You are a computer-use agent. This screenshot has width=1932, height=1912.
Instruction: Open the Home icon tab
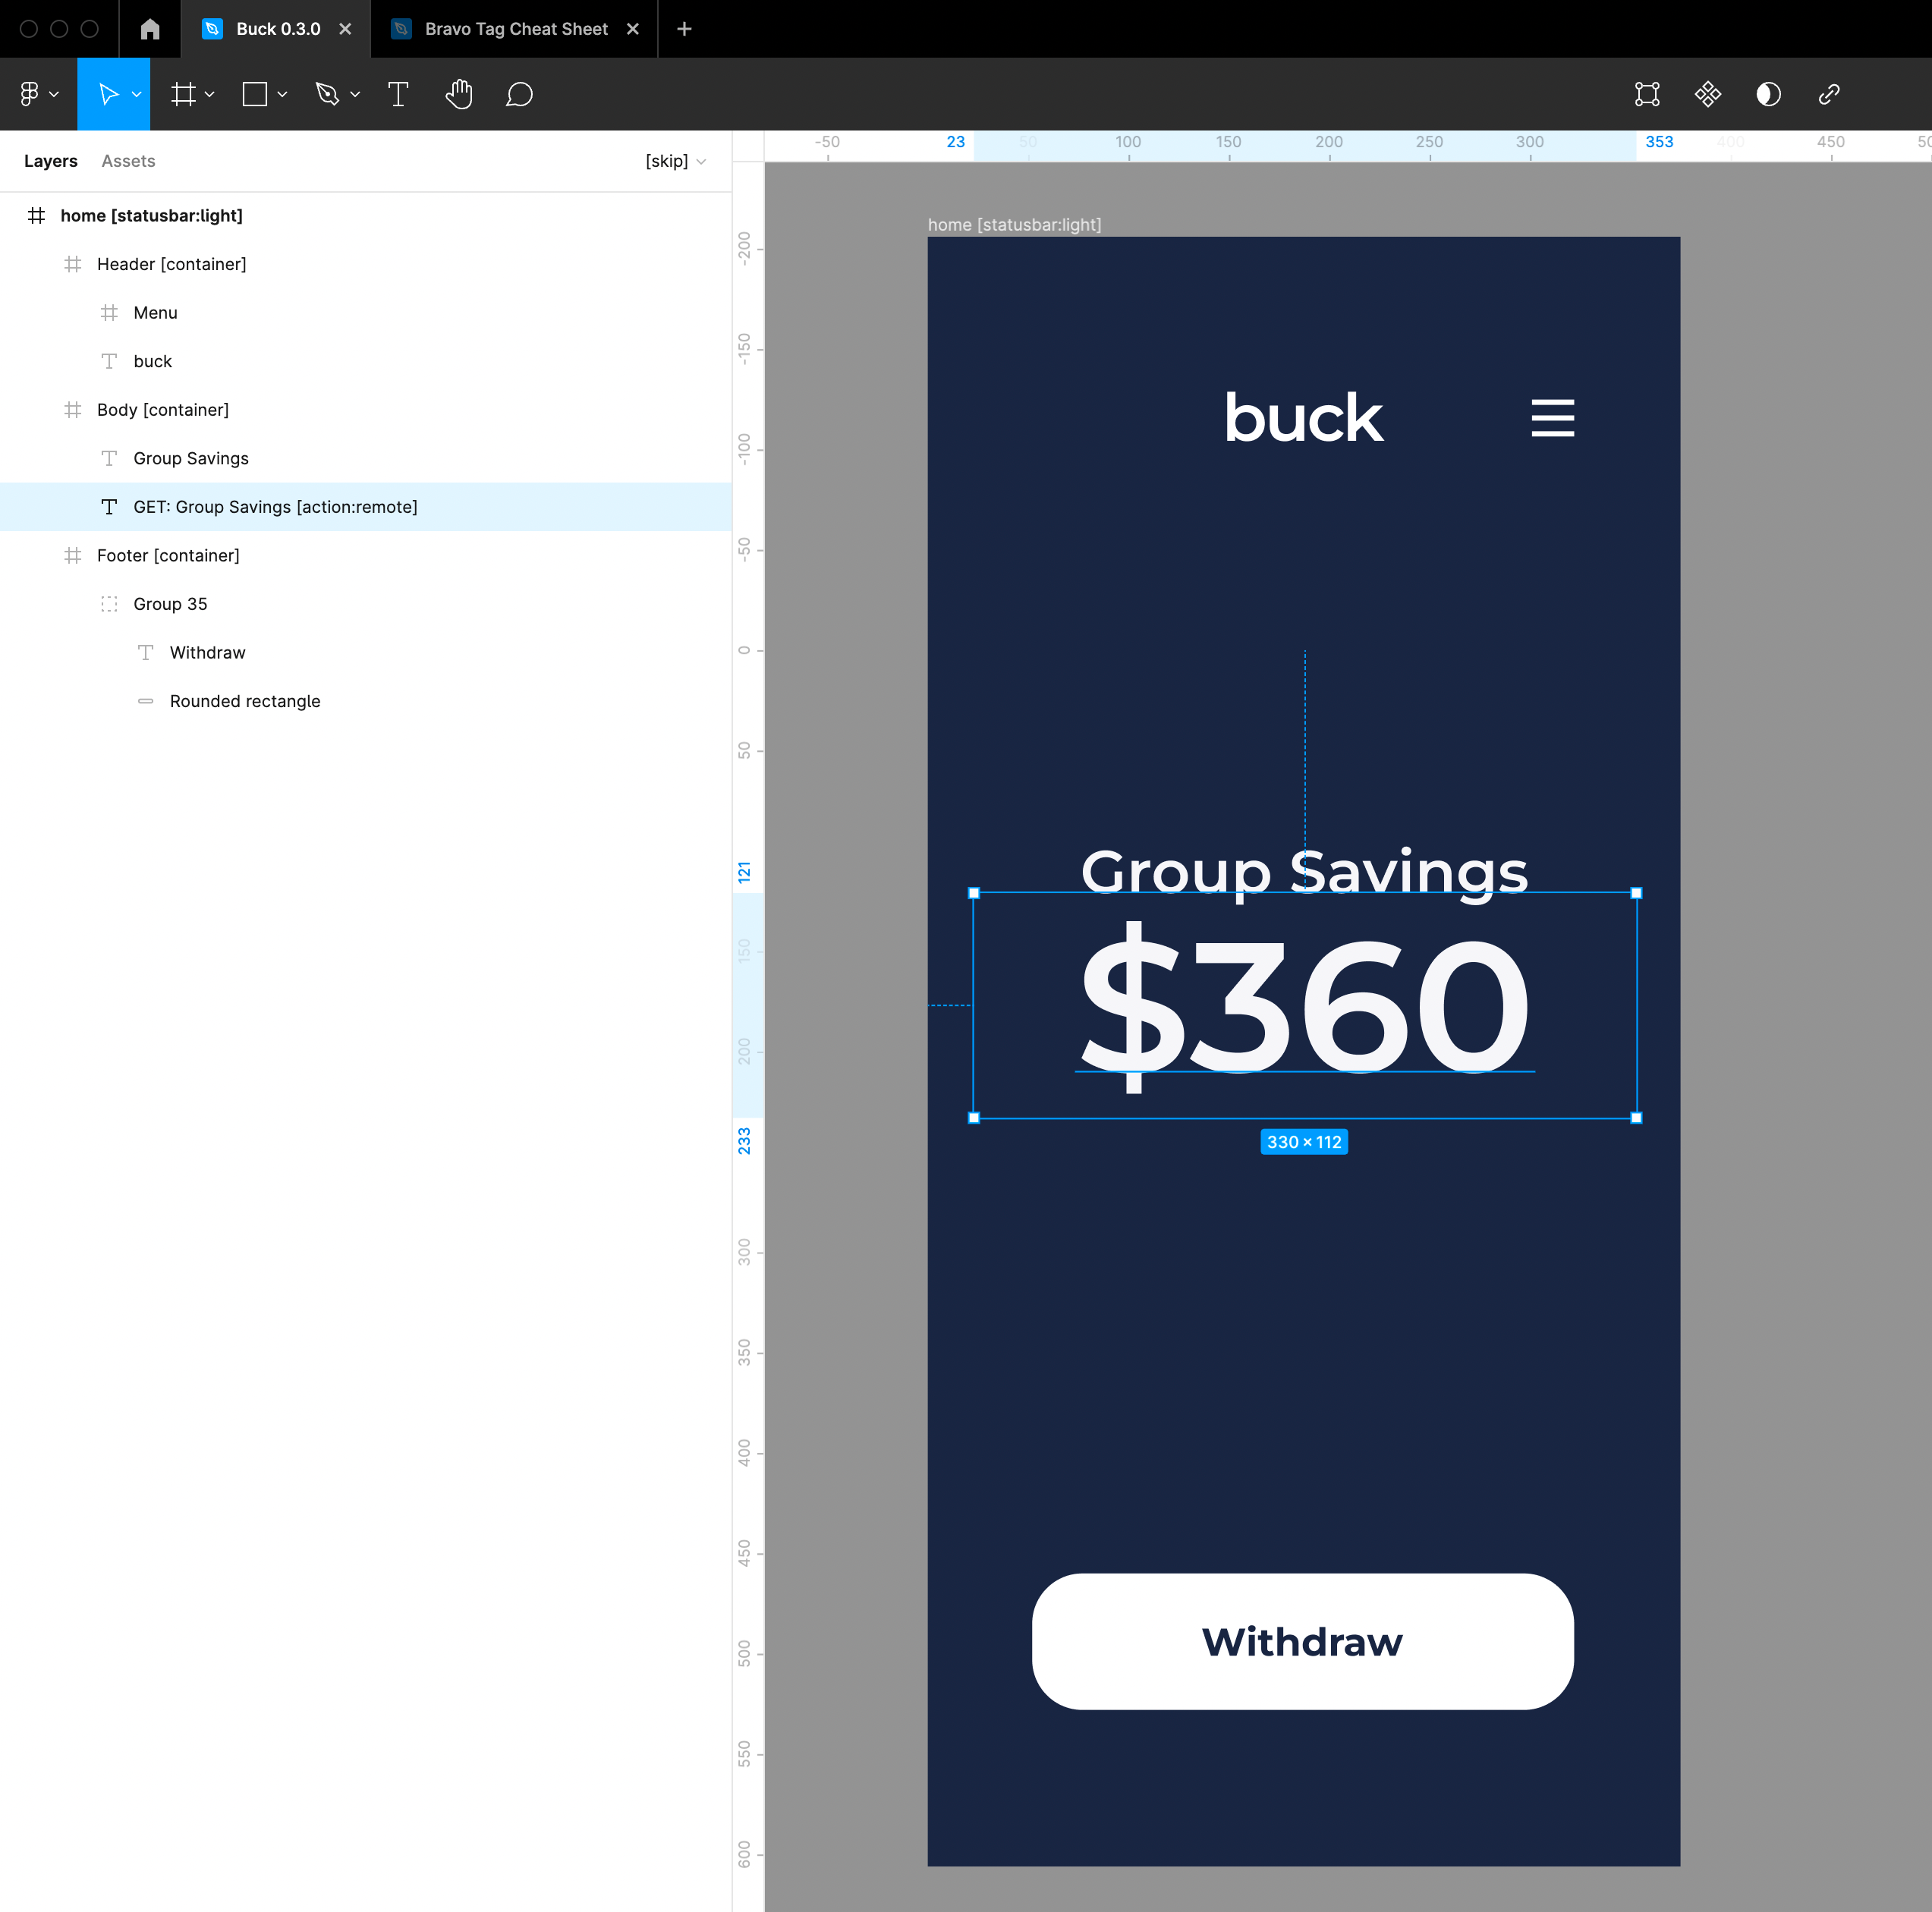(150, 29)
